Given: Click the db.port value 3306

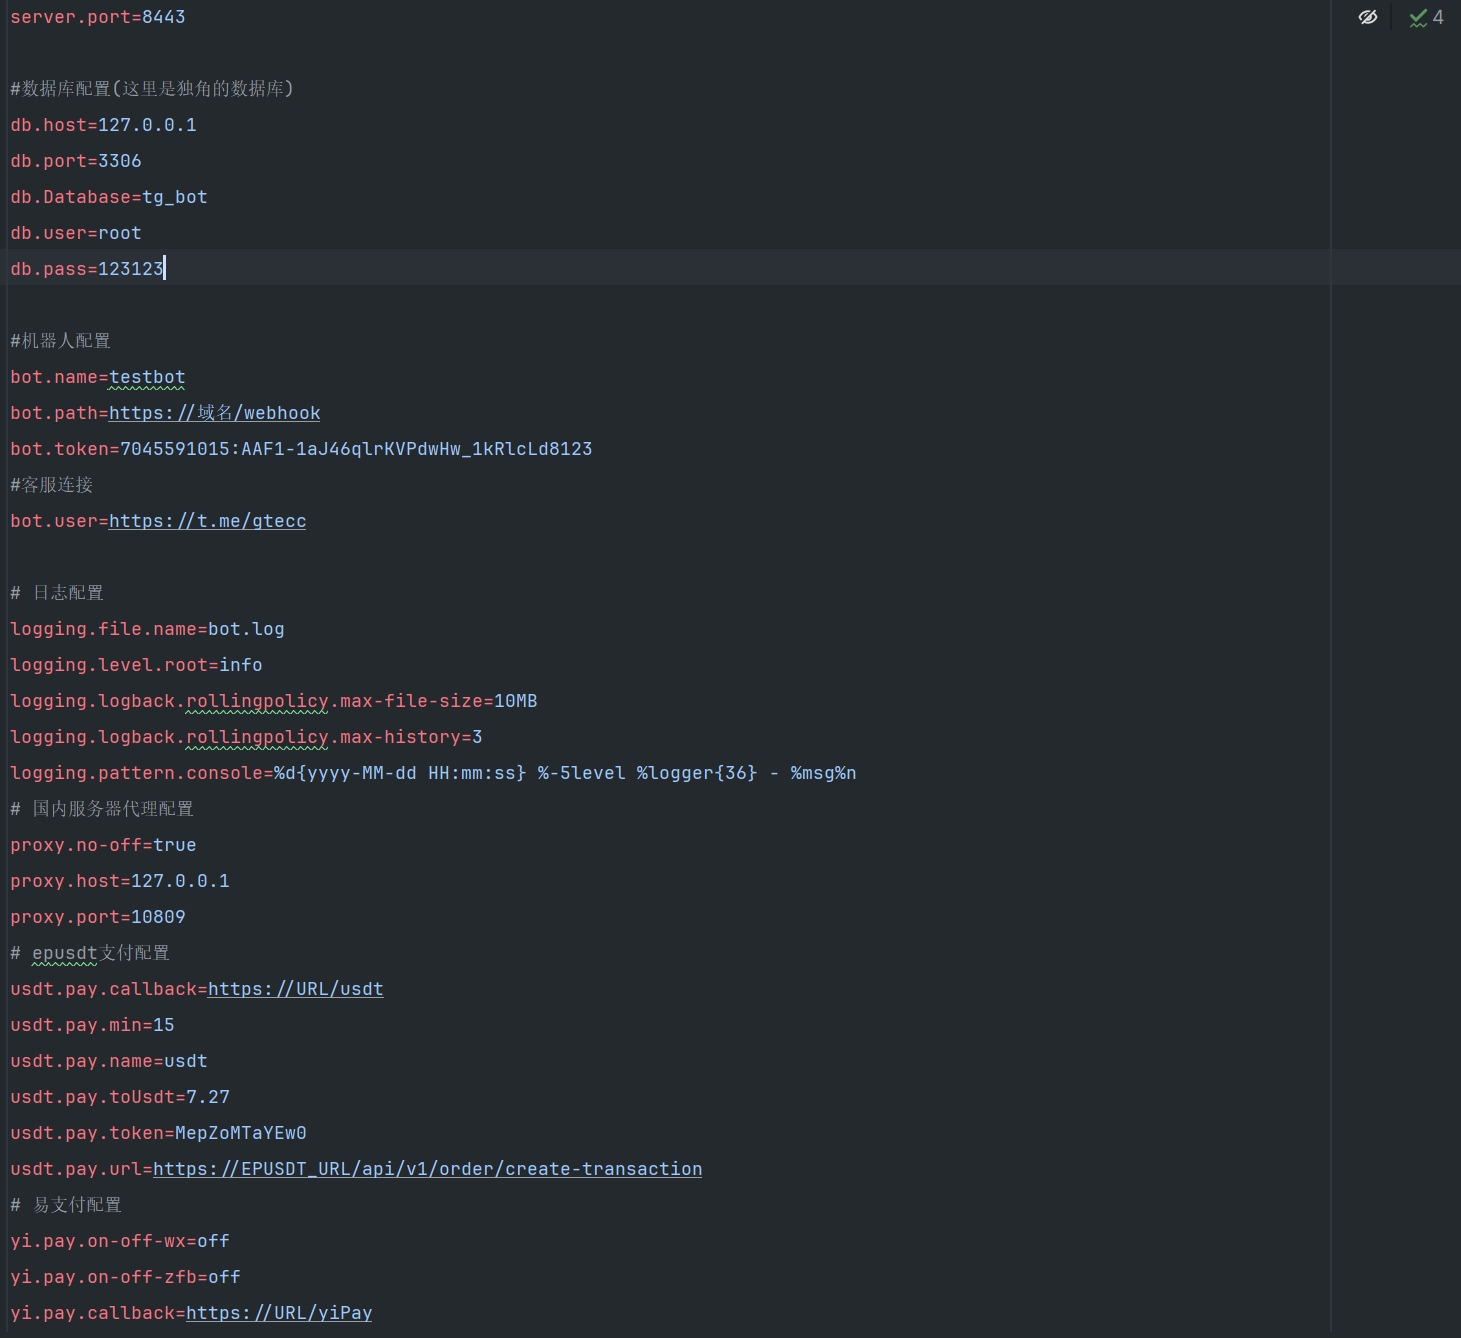Looking at the screenshot, I should pyautogui.click(x=119, y=161).
